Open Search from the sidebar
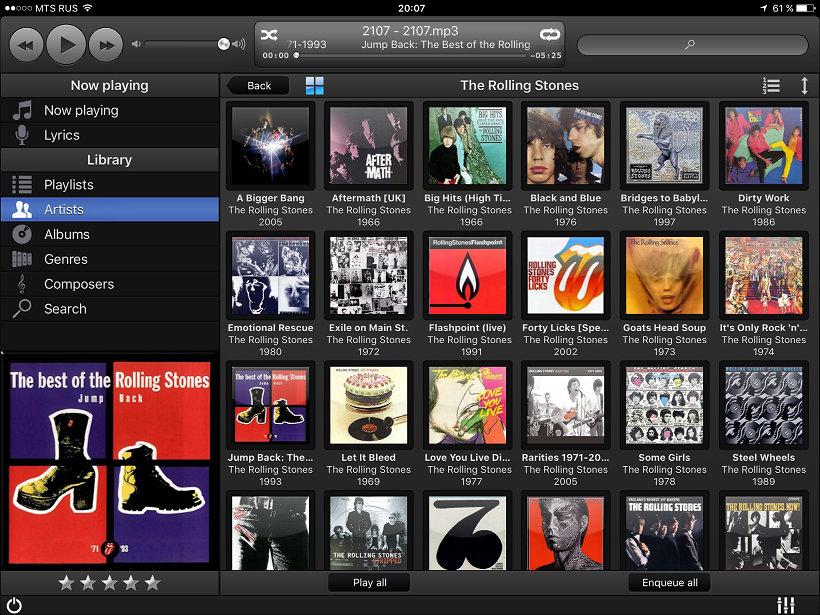The height and width of the screenshot is (615, 820). pyautogui.click(x=110, y=309)
